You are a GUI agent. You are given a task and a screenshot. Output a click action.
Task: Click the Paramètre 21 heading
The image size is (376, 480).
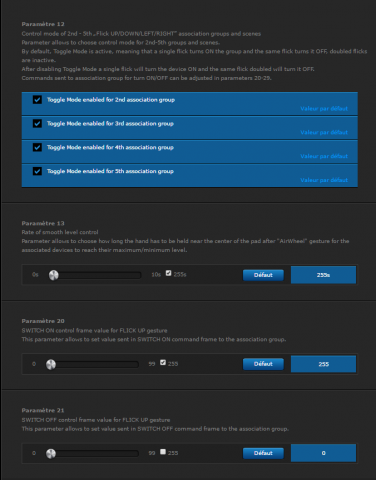click(43, 410)
